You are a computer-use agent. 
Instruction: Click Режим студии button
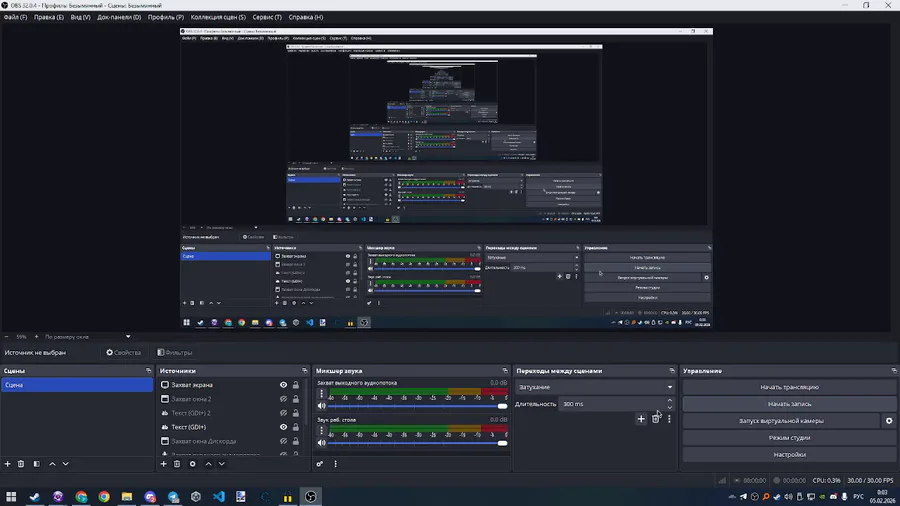[789, 438]
